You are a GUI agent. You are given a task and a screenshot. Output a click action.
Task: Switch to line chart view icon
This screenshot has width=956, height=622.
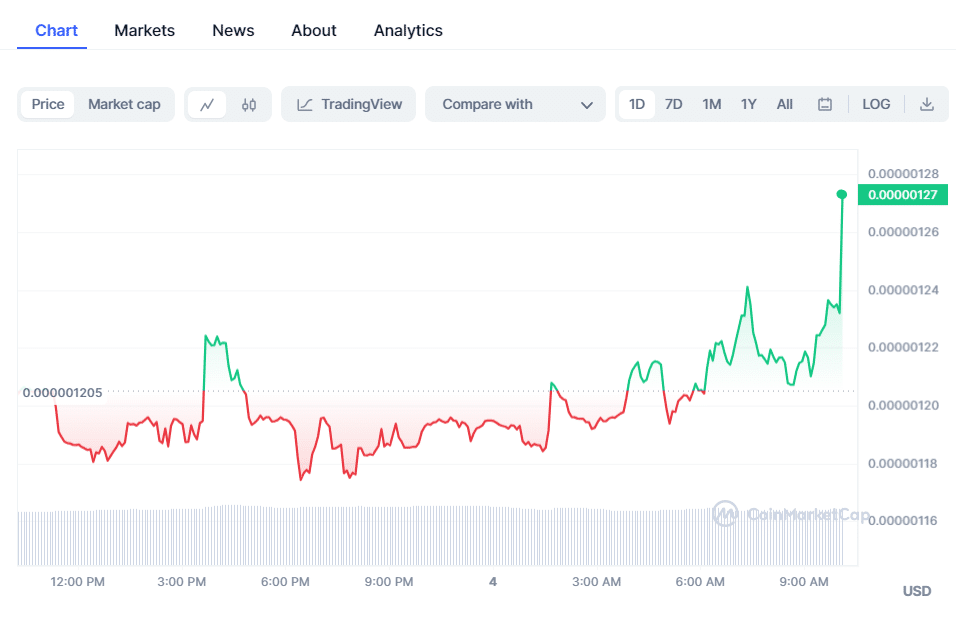coord(207,104)
